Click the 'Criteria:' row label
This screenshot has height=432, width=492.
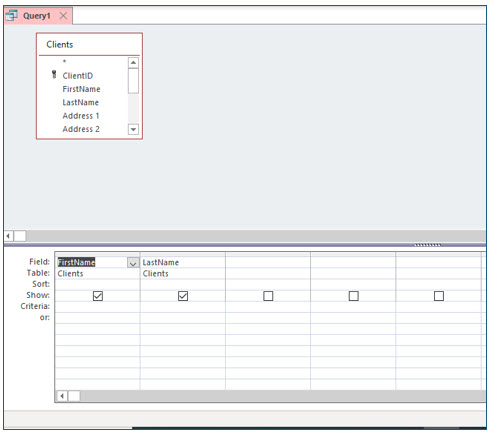pos(35,306)
